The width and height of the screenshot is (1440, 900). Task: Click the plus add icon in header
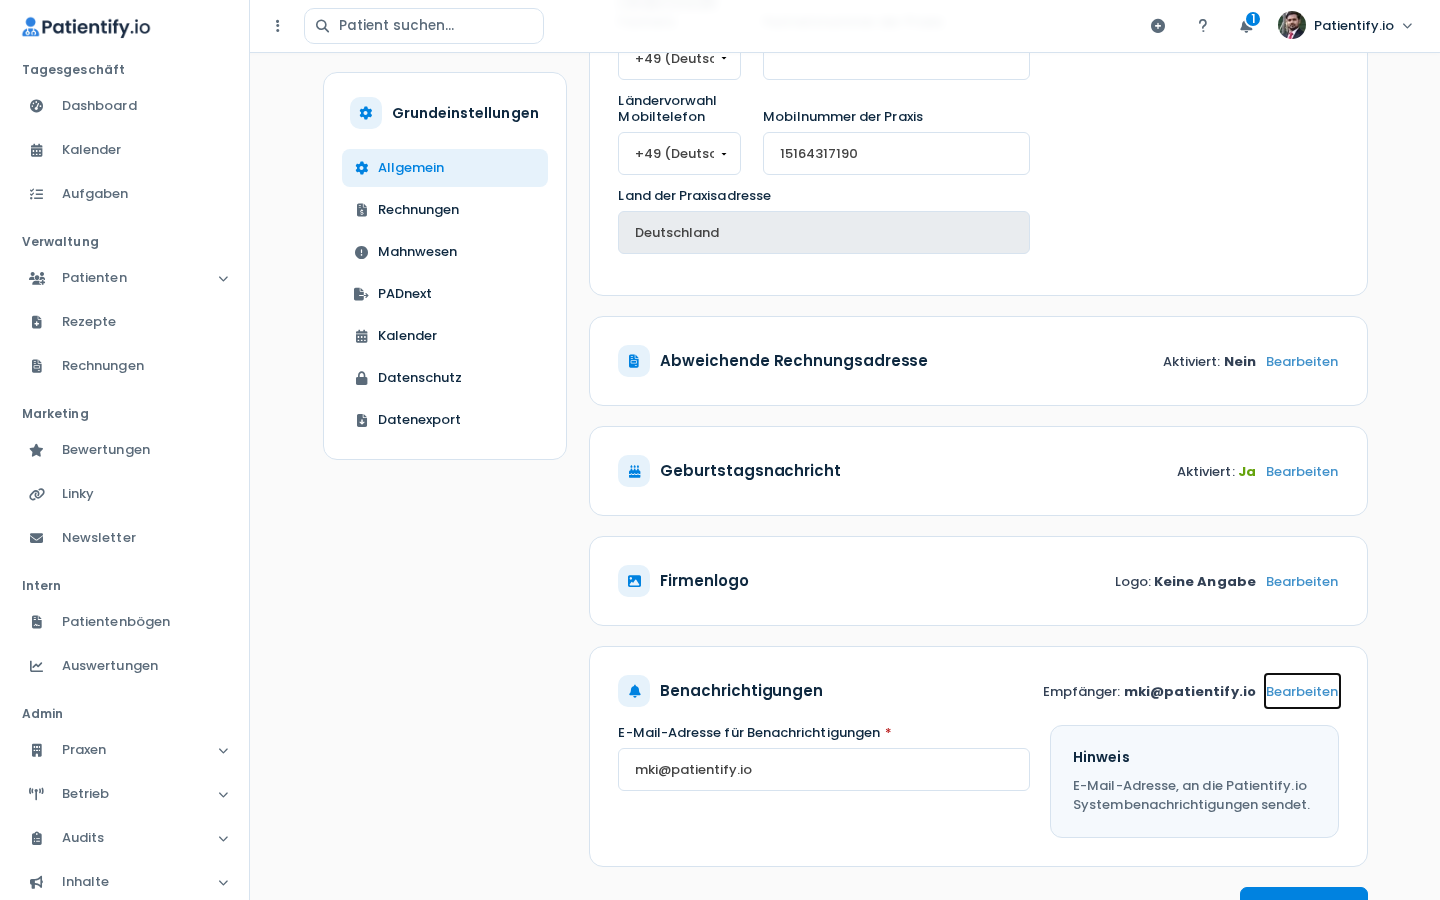point(1158,26)
